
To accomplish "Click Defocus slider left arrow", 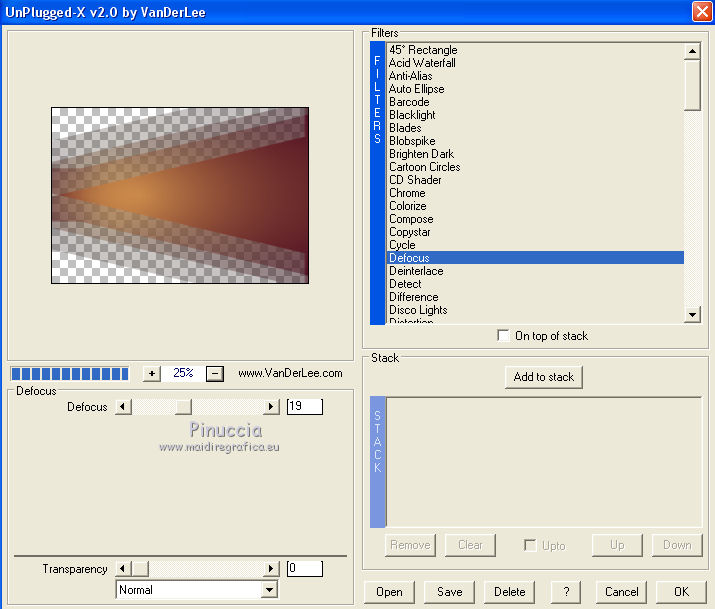I will pyautogui.click(x=123, y=406).
